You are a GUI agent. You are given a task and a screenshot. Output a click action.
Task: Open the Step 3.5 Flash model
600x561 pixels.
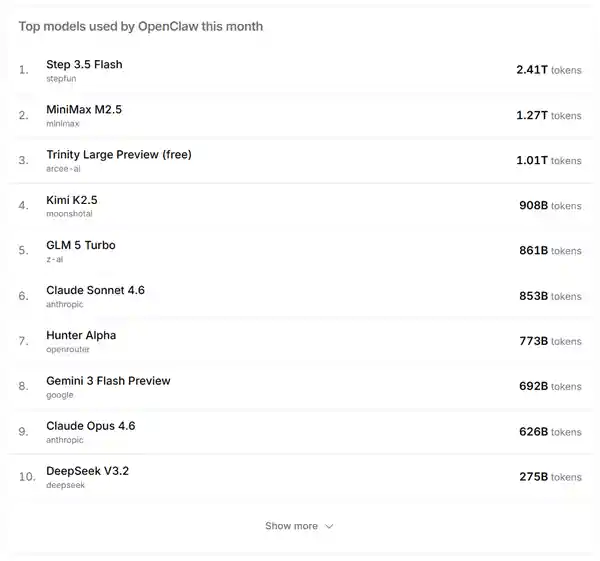pyautogui.click(x=84, y=64)
